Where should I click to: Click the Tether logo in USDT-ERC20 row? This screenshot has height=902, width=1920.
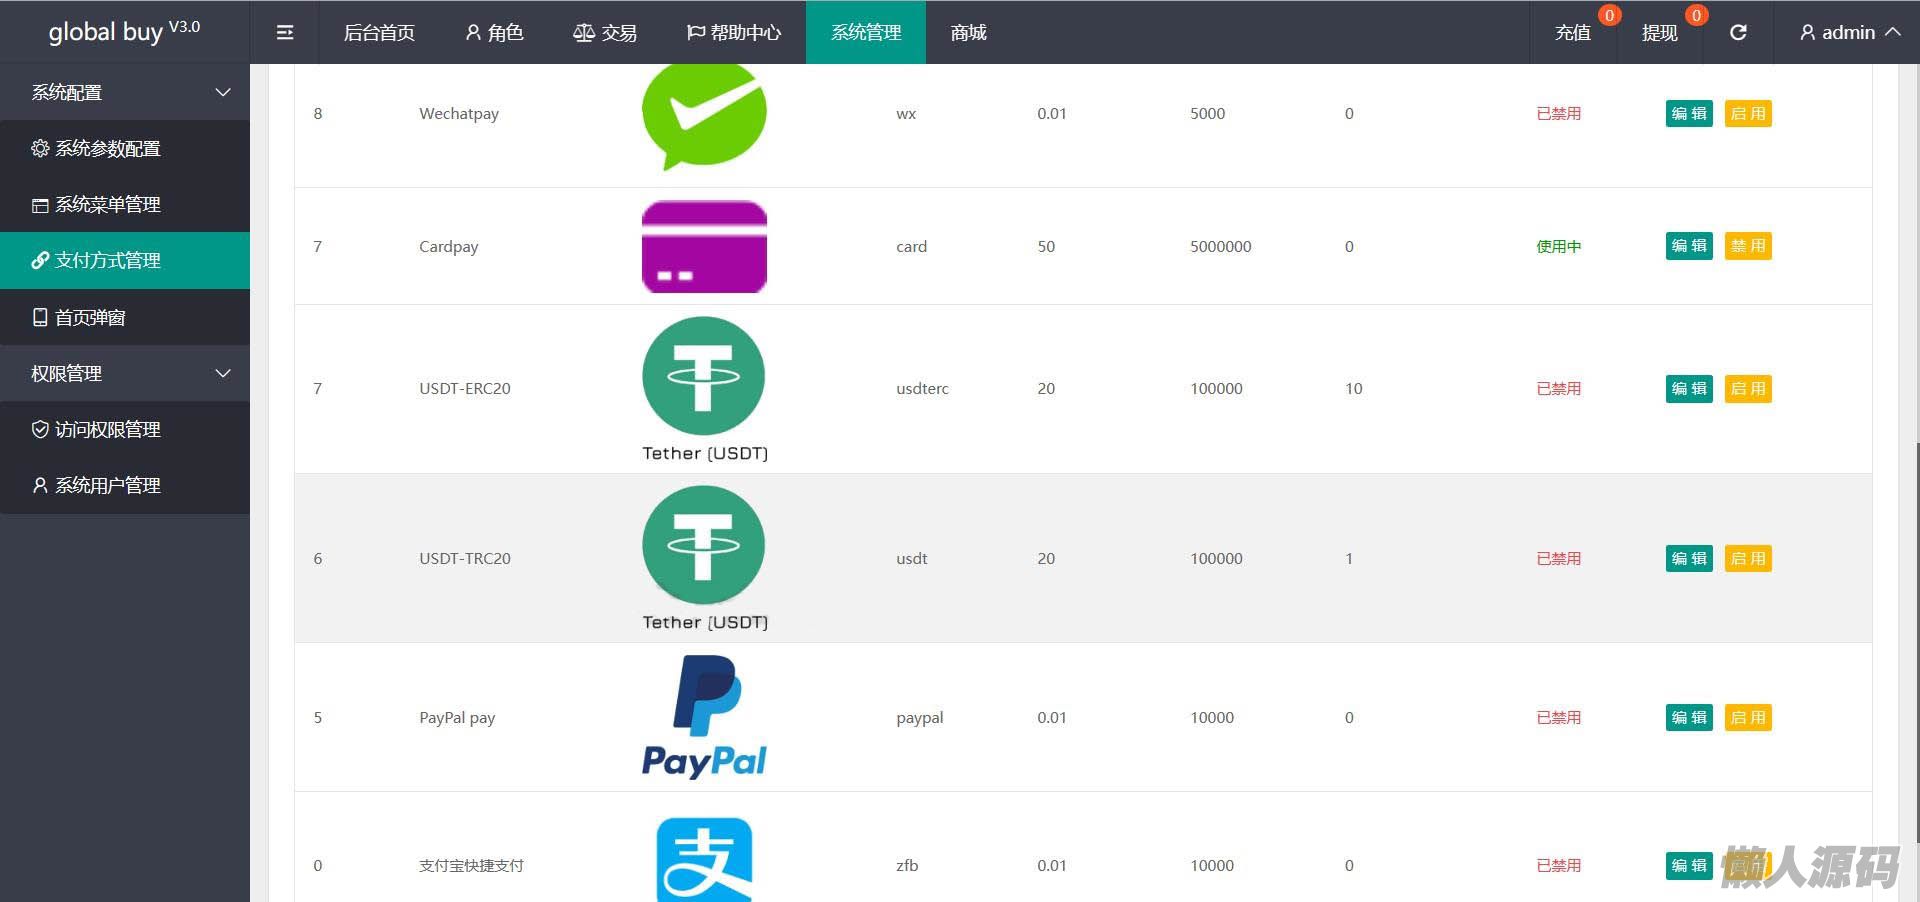[x=704, y=389]
